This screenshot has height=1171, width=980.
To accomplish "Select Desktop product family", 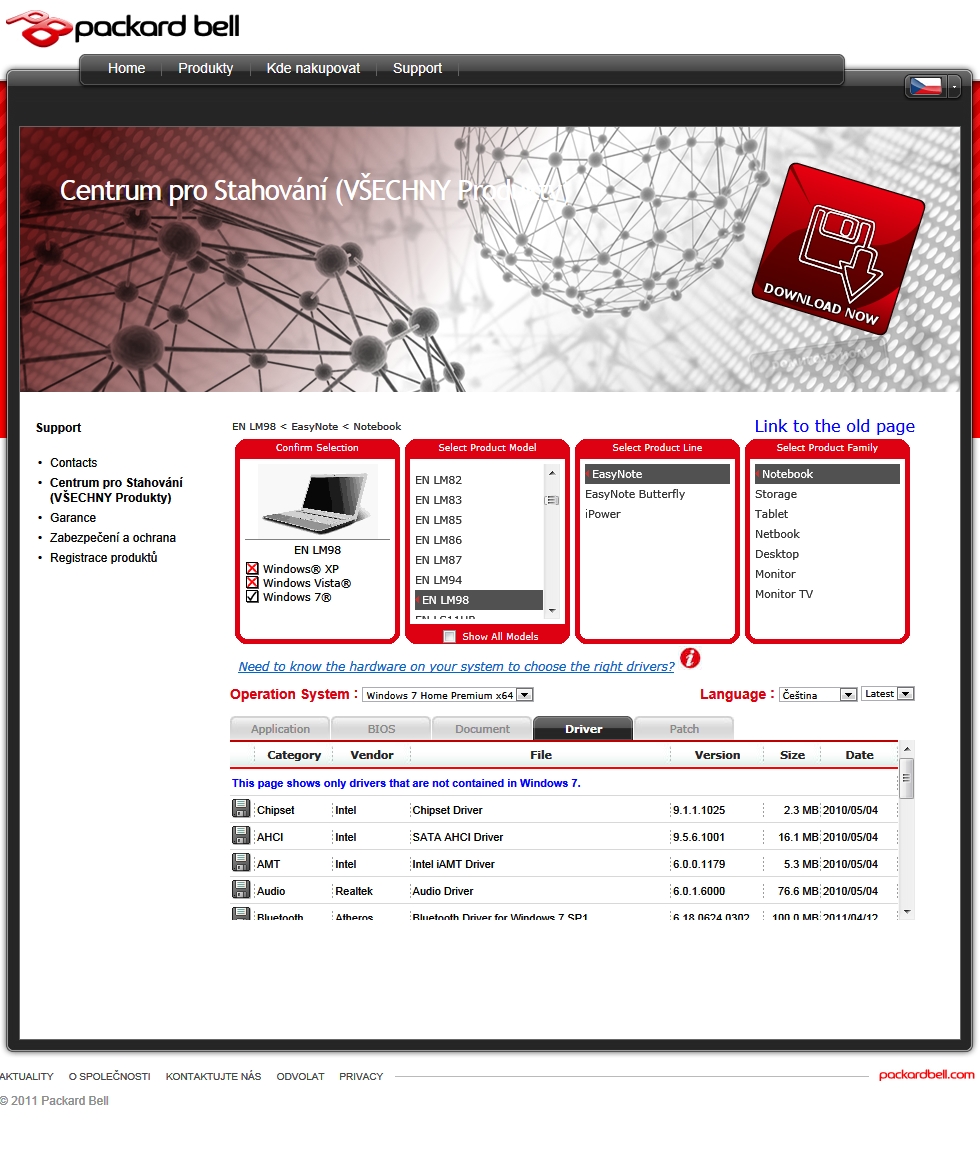I will click(777, 554).
